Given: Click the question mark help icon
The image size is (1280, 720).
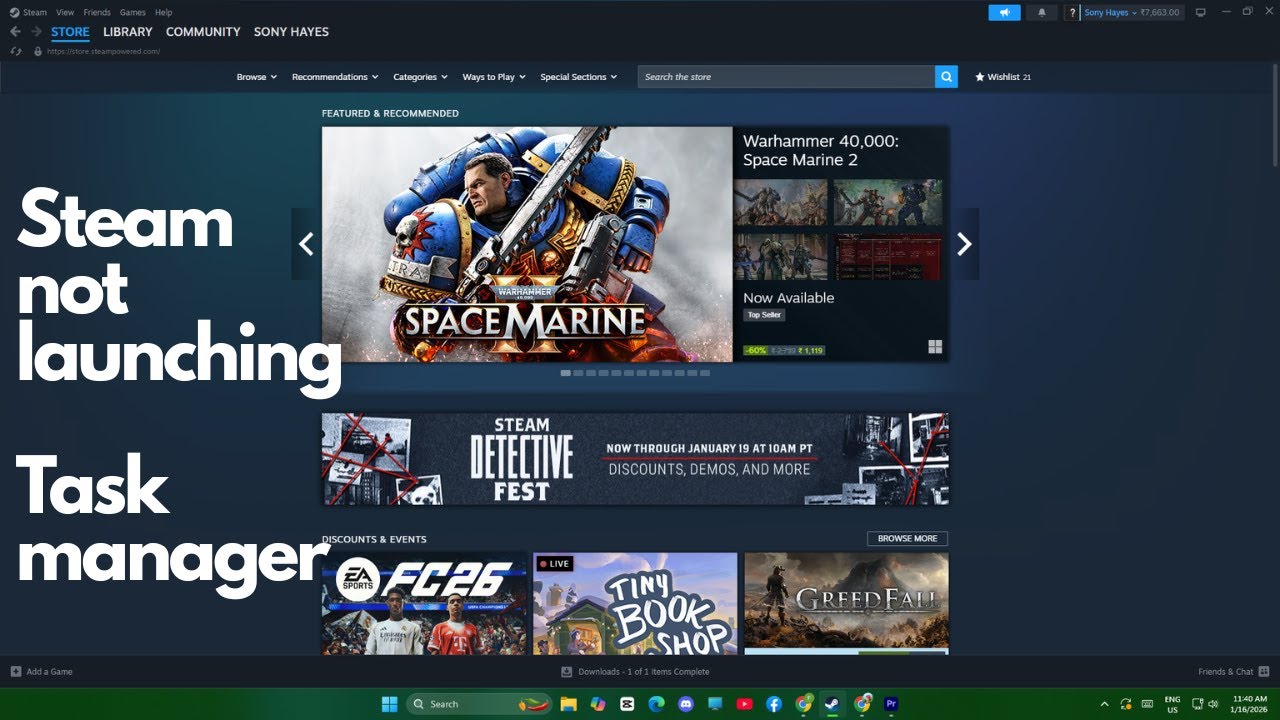Looking at the screenshot, I should (1072, 13).
